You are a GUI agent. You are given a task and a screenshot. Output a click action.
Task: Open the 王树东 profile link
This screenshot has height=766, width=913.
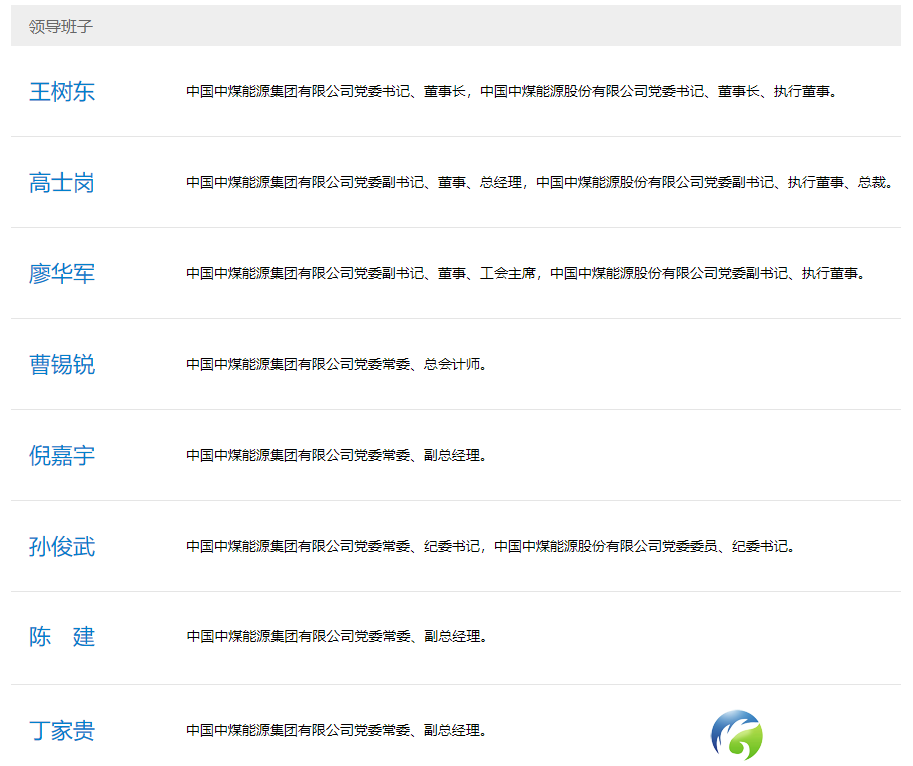tap(62, 91)
